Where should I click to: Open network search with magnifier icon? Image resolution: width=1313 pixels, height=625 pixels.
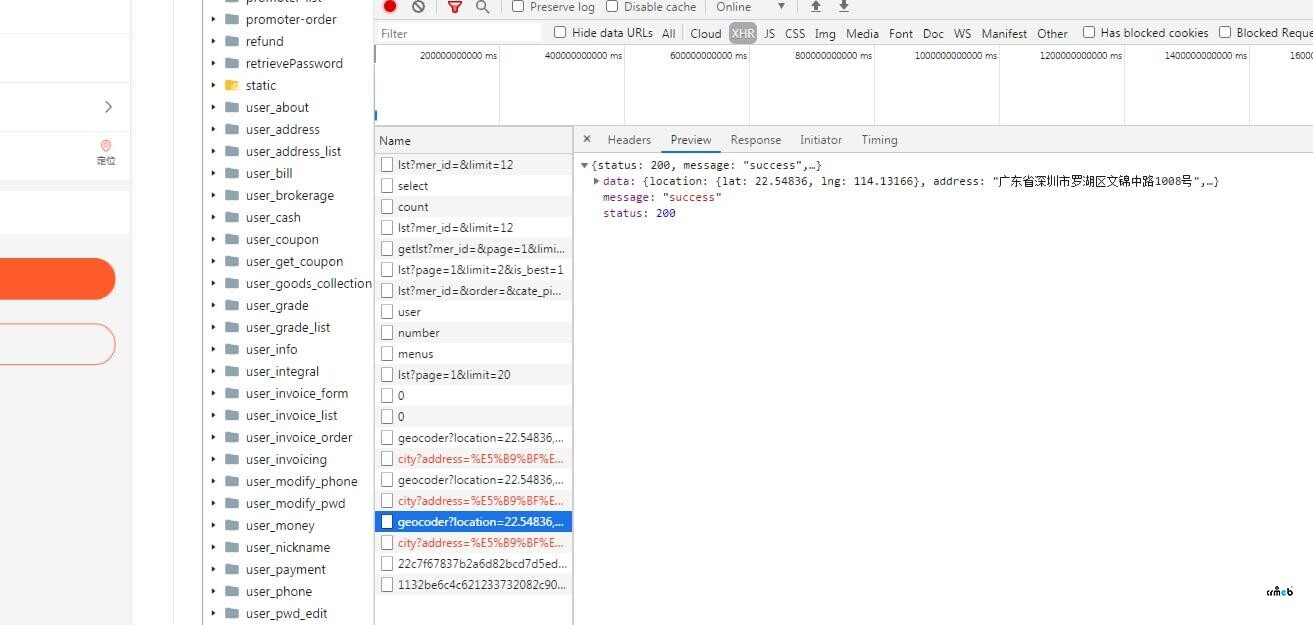tap(482, 6)
